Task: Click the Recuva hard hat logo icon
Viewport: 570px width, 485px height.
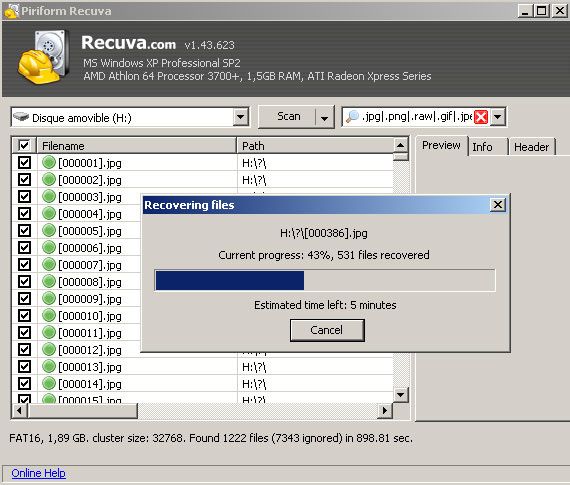Action: [43, 57]
